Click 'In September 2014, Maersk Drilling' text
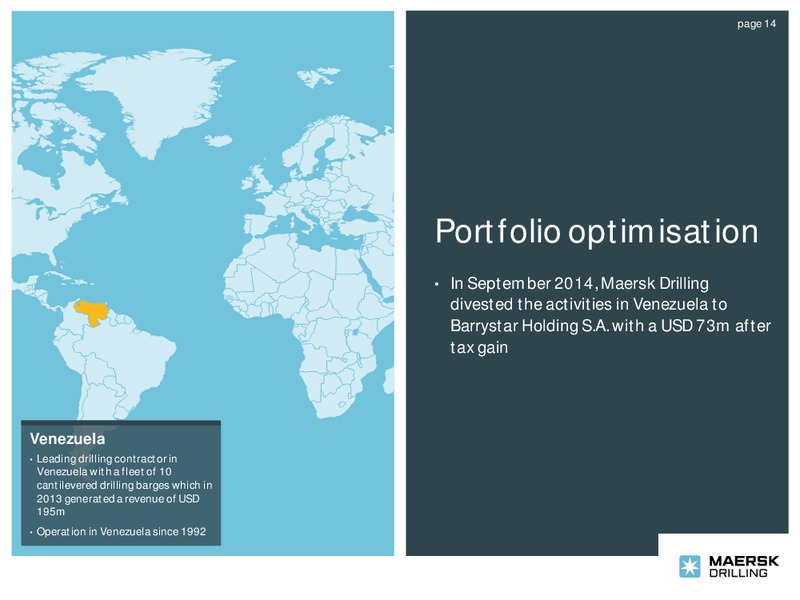Image resolution: width=800 pixels, height=600 pixels. pos(580,283)
